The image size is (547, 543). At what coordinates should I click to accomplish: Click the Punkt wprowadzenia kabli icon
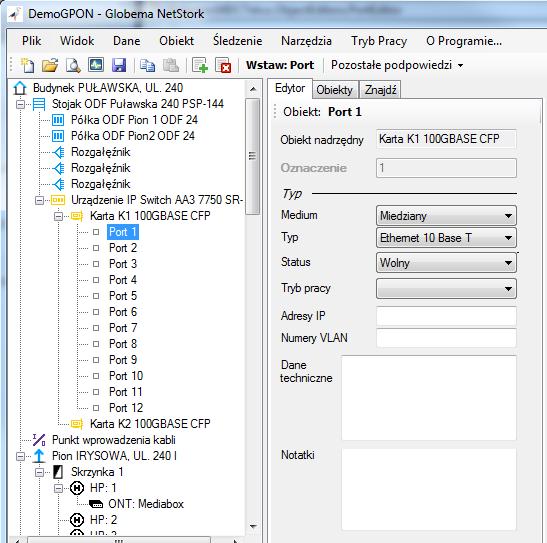pos(39,440)
